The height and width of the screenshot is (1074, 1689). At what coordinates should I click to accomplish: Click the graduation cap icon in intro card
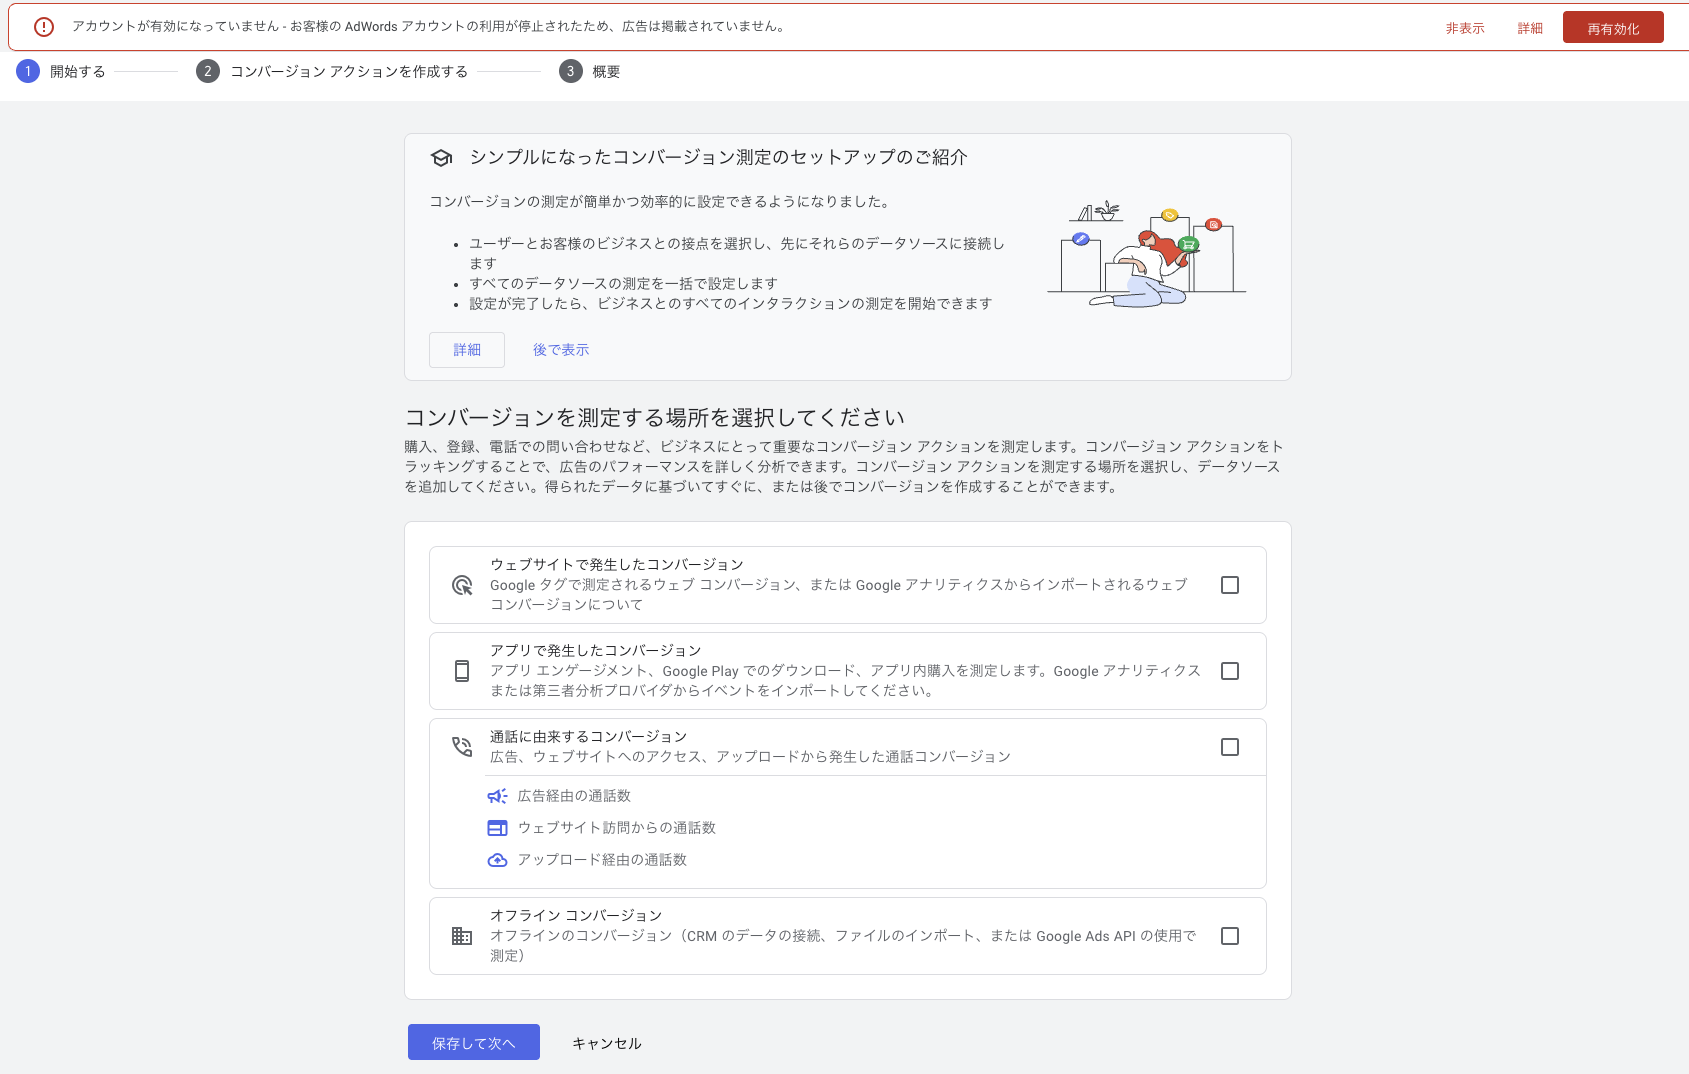click(441, 158)
